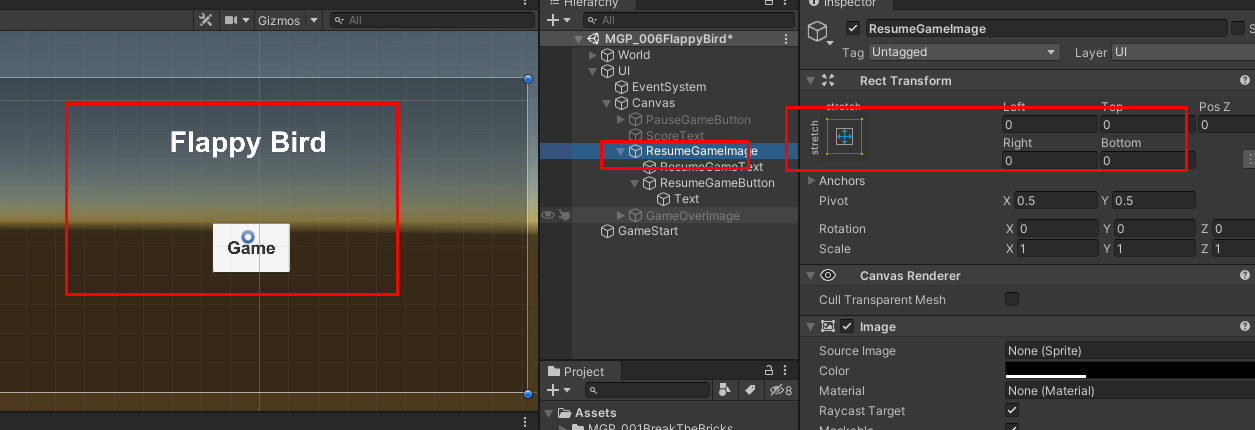
Task: Click search by type icon in Project
Action: click(725, 390)
